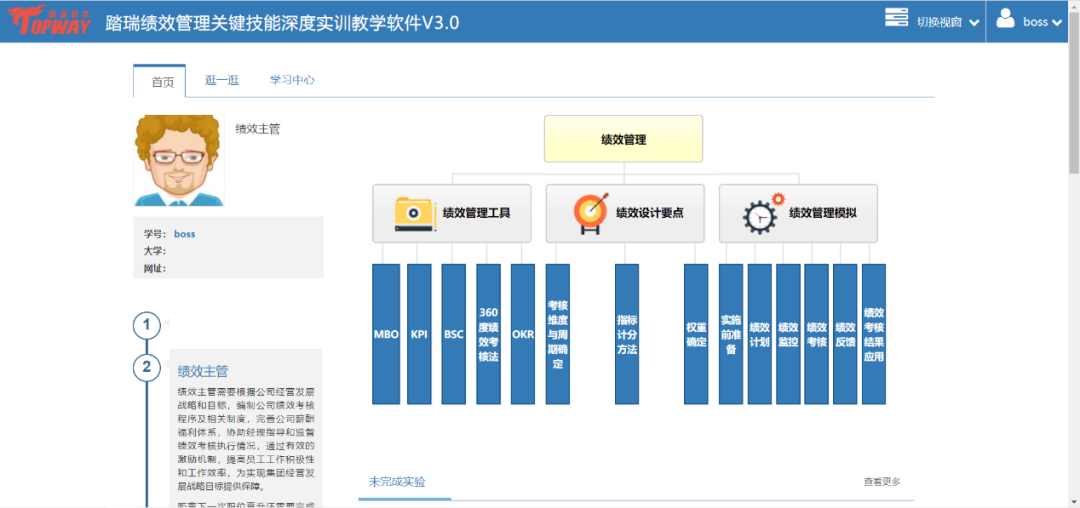Open the 切换视窗 dropdown

947,22
